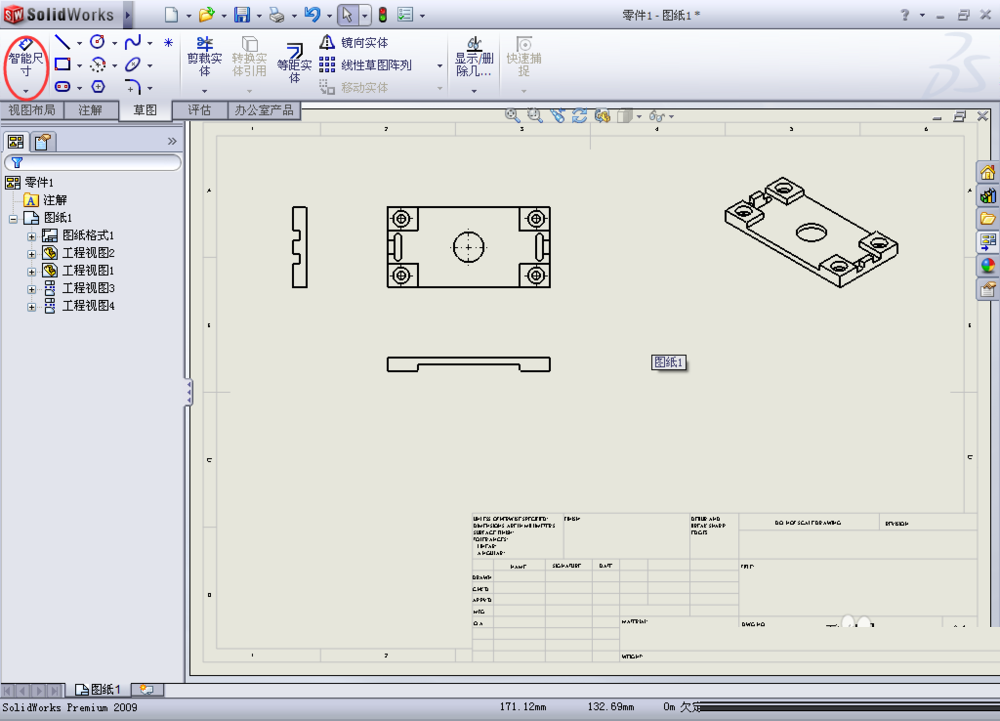Open PropertyManager tab icon
1000x721 pixels.
(x=43, y=142)
